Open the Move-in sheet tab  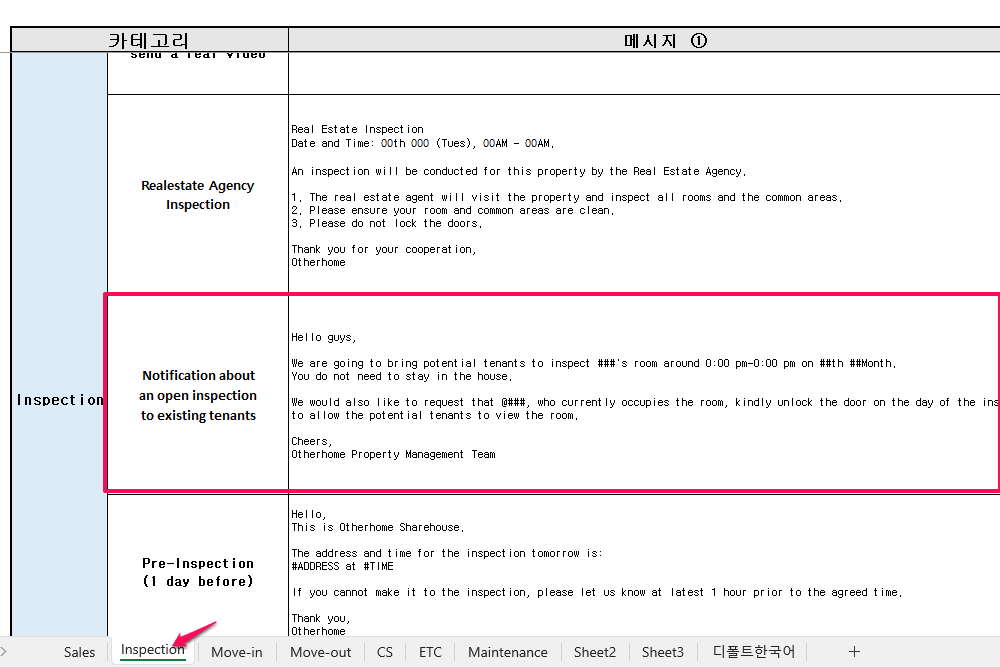pyautogui.click(x=237, y=652)
